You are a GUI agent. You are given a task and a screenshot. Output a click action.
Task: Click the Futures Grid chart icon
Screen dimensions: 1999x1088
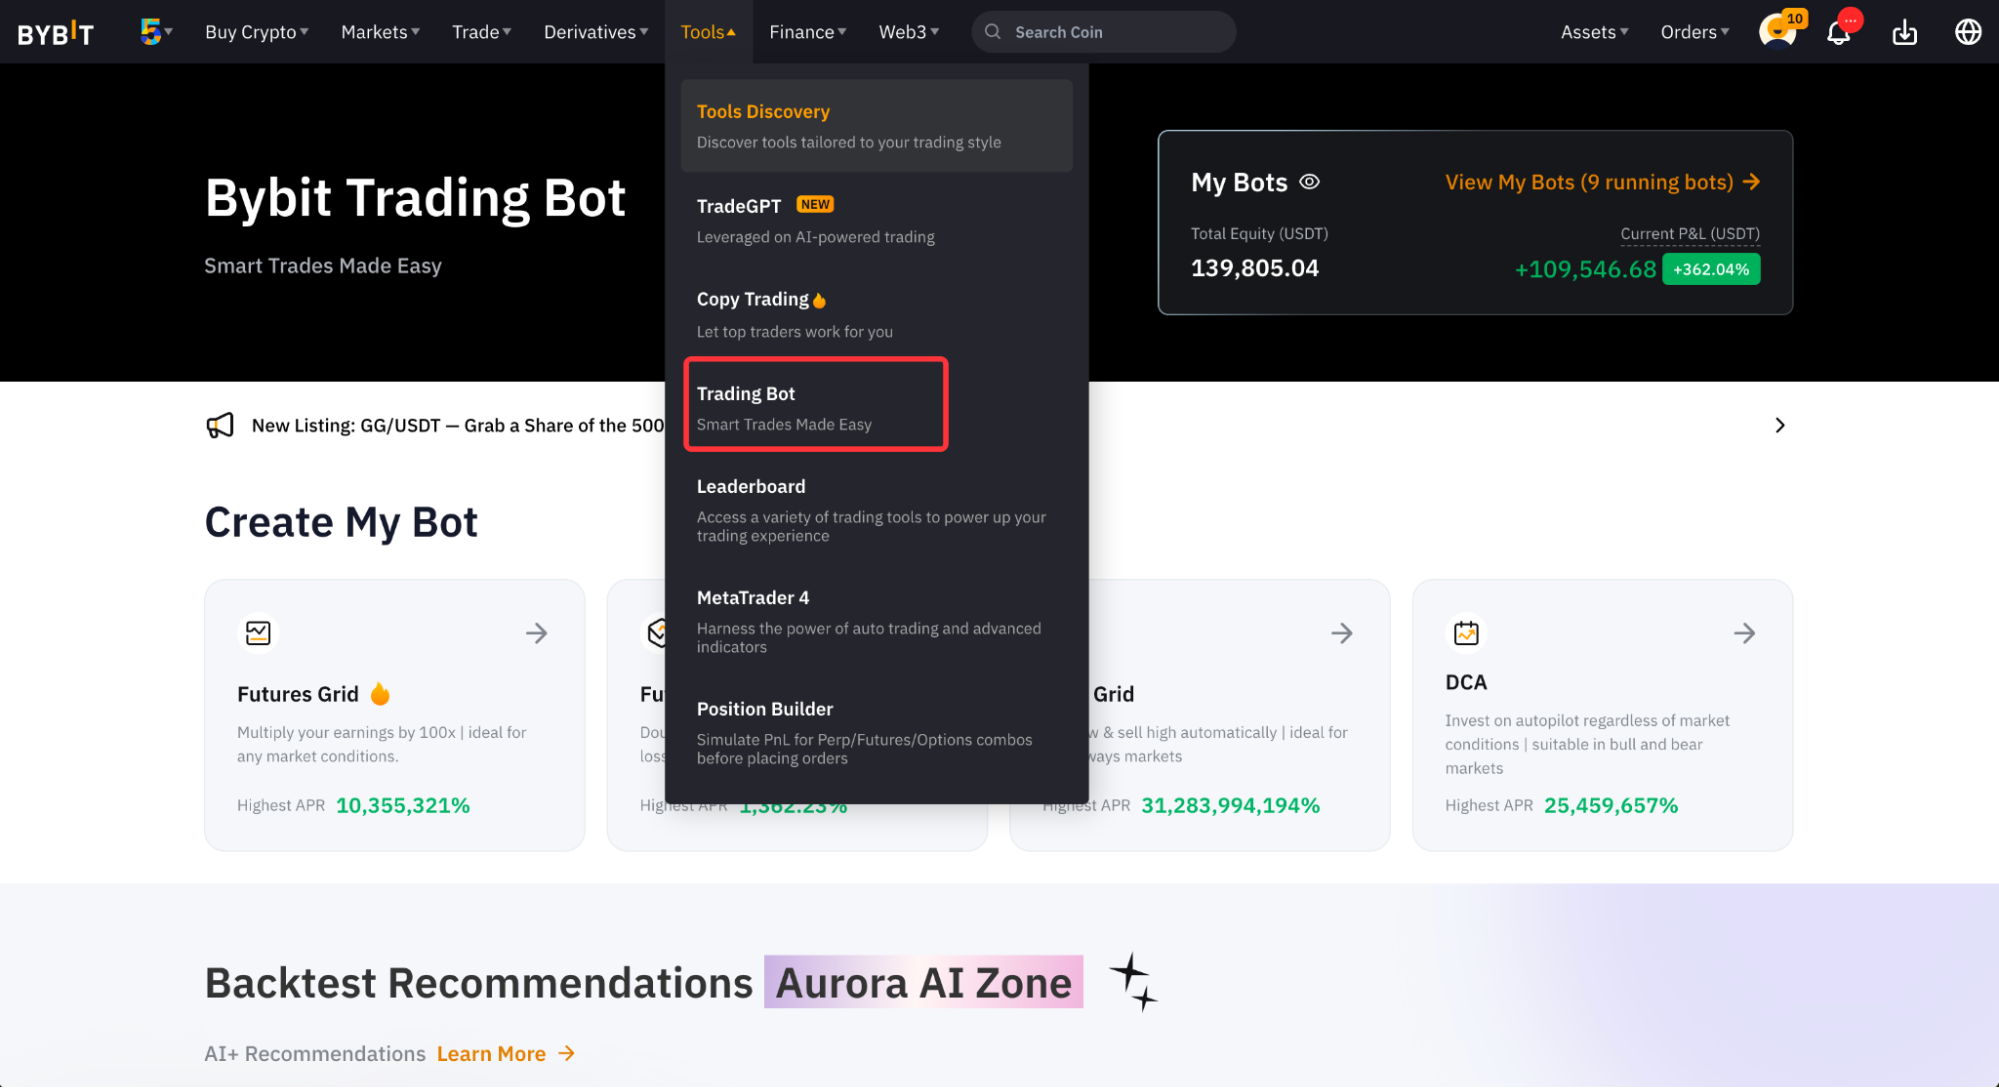coord(258,633)
